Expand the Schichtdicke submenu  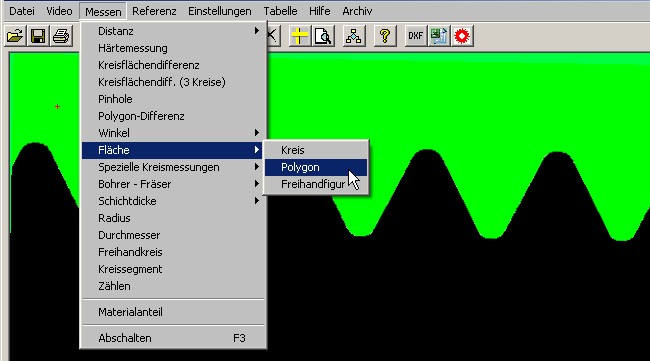click(x=172, y=201)
